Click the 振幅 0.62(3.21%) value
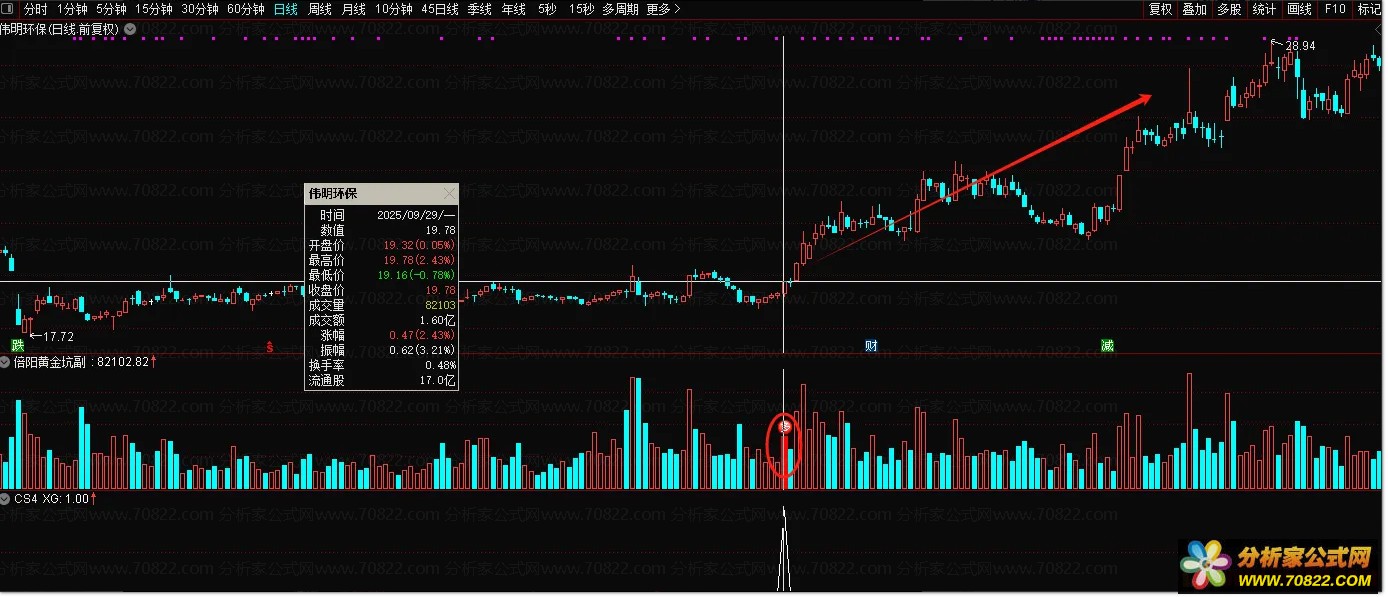The height and width of the screenshot is (597, 1388). (422, 350)
